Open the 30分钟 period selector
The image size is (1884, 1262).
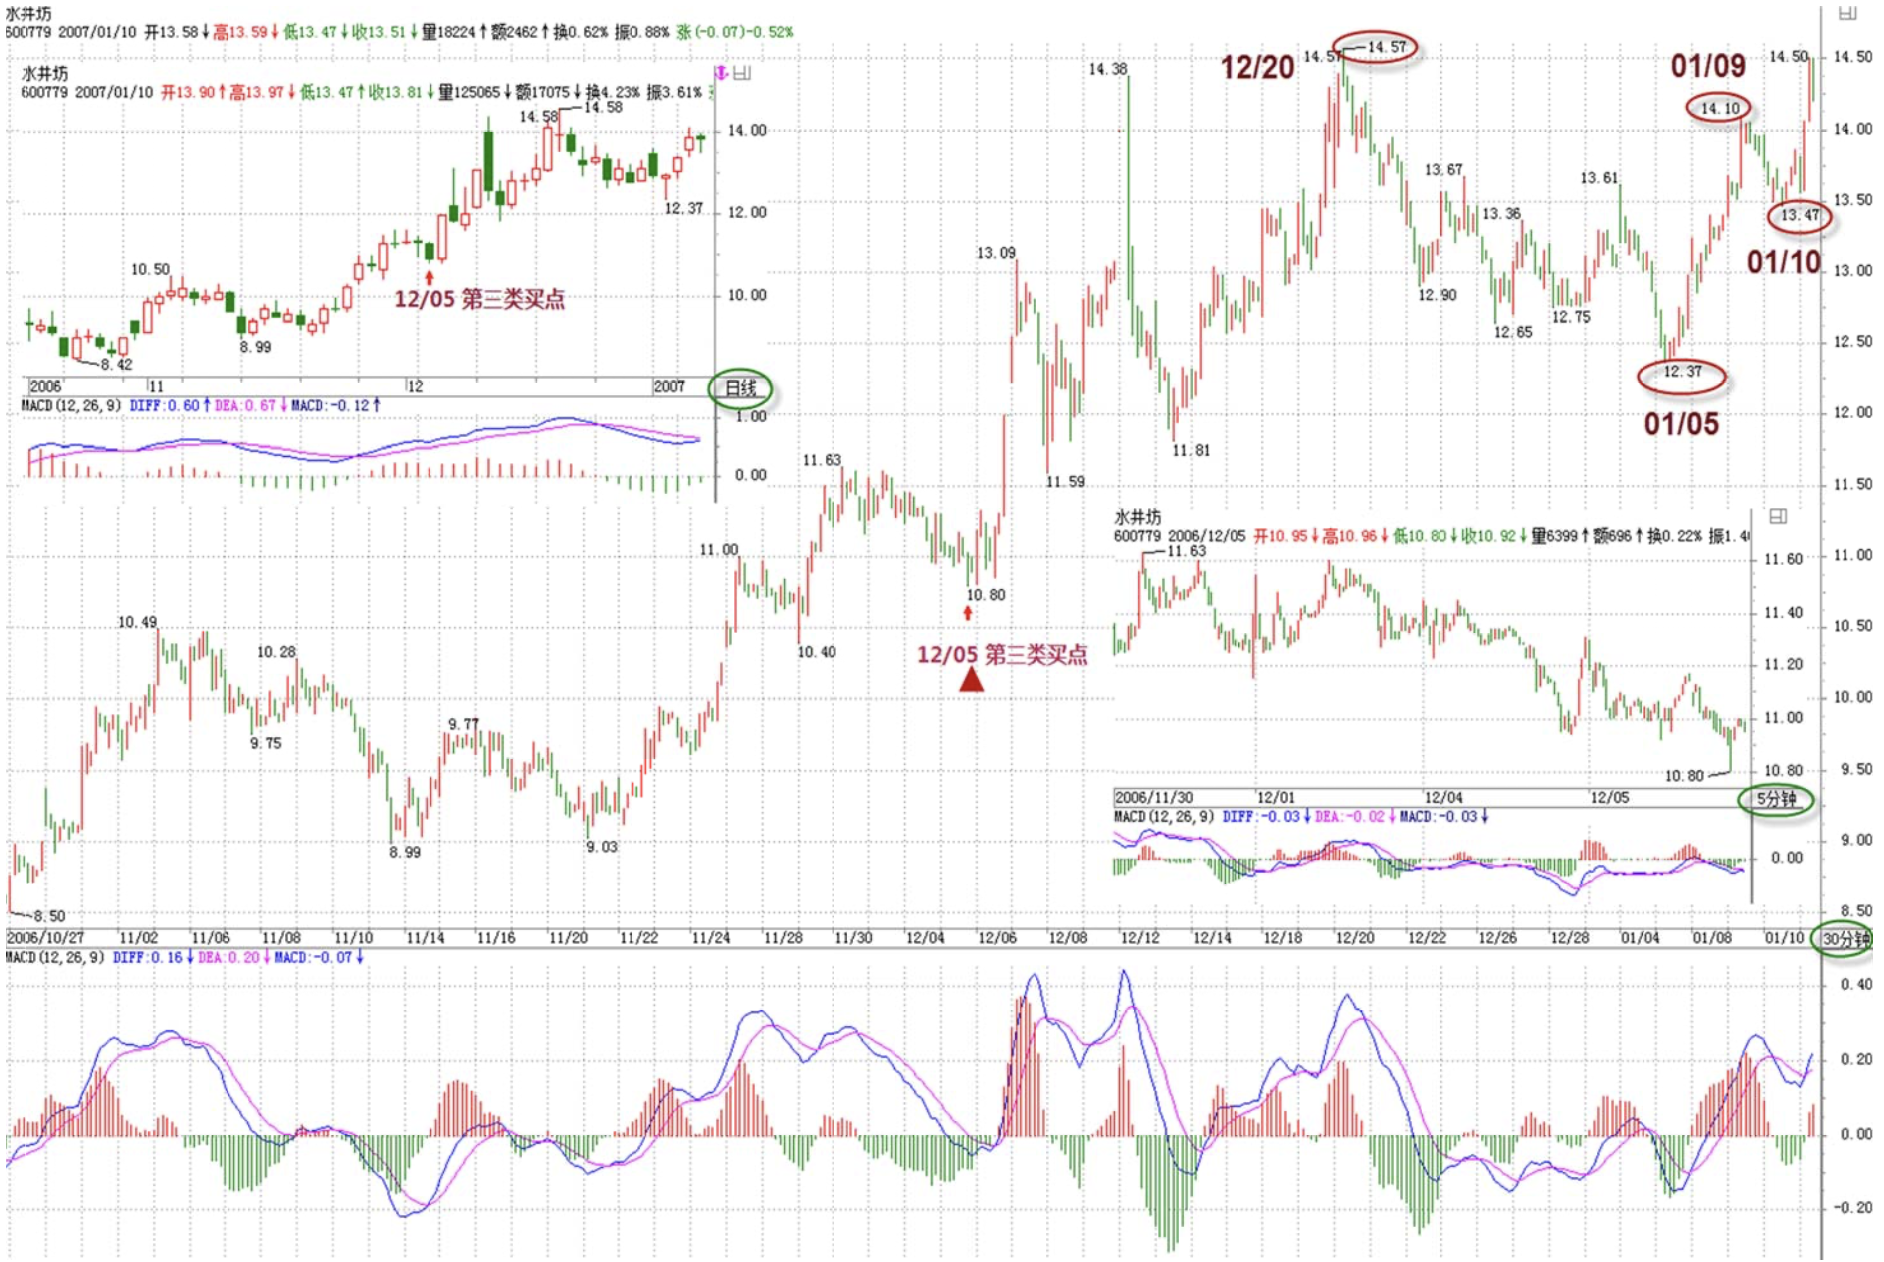pos(1845,939)
